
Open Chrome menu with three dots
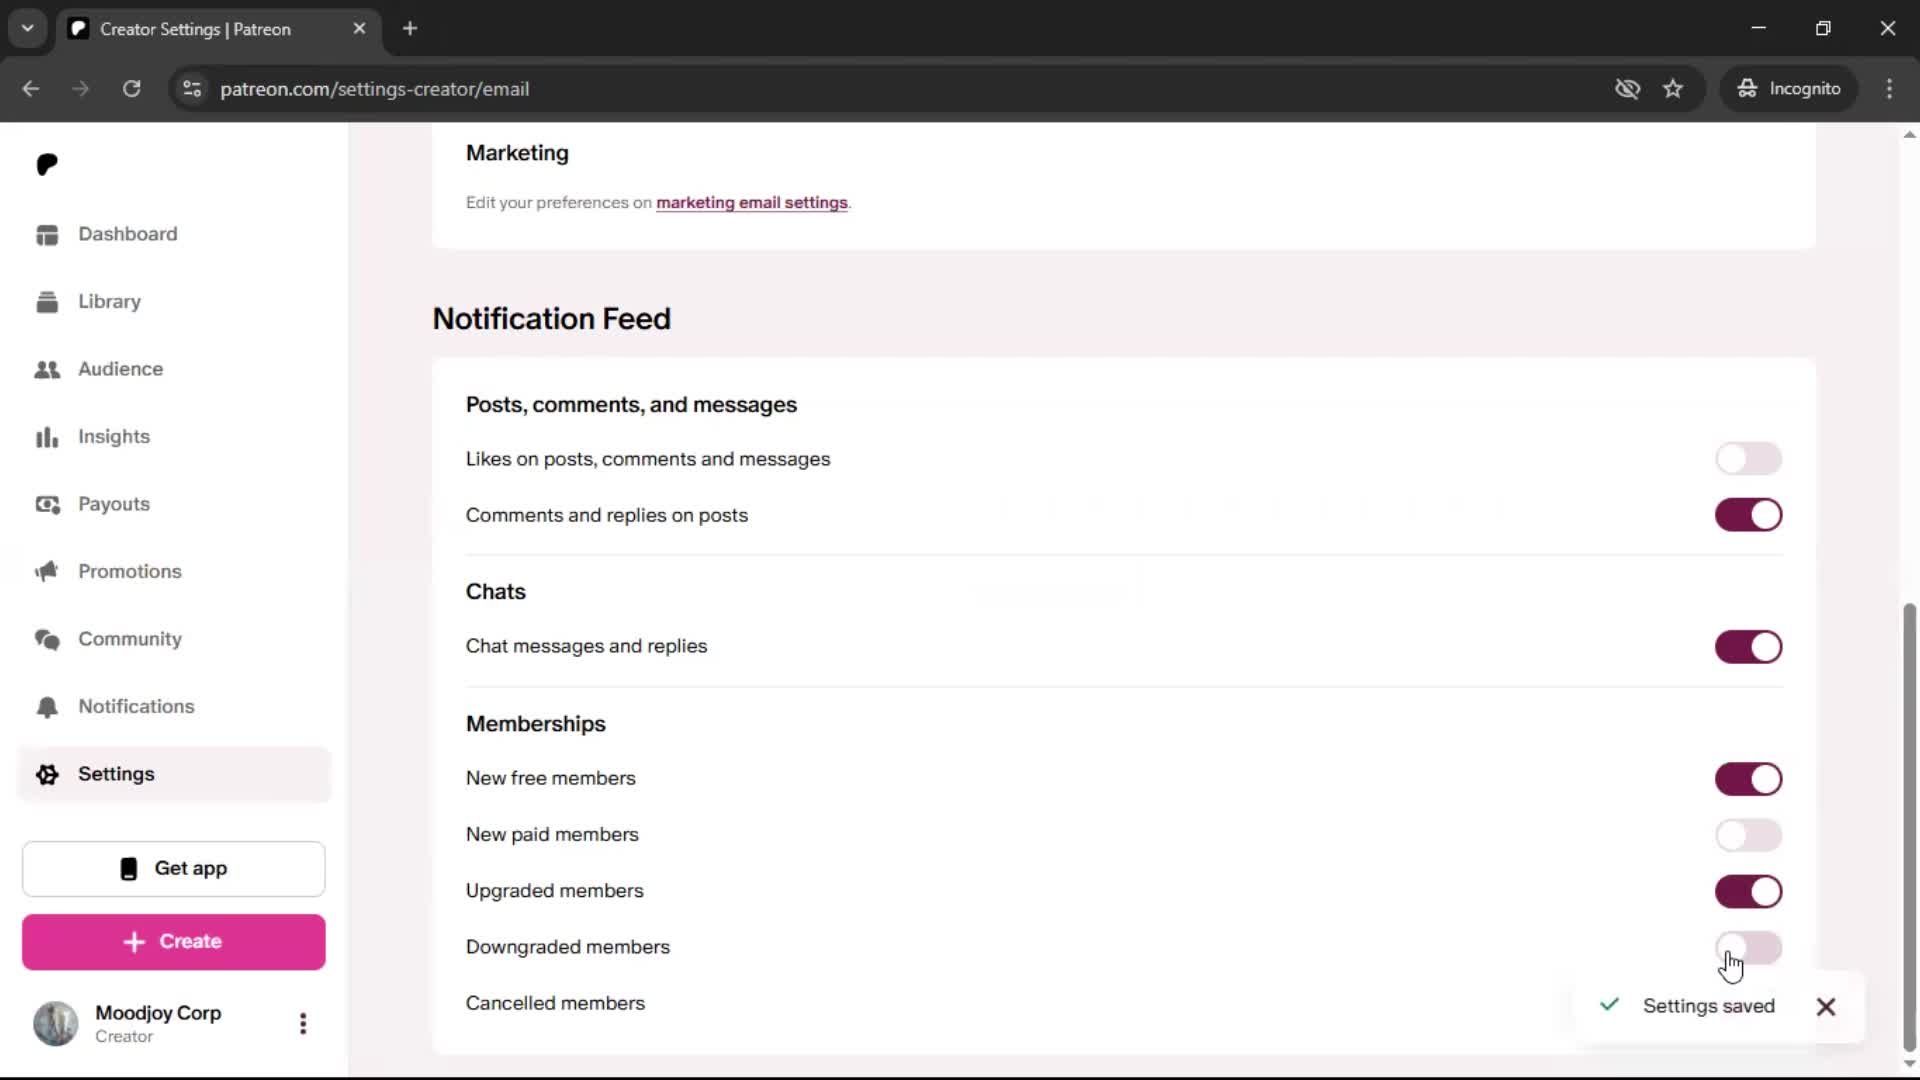click(1889, 89)
